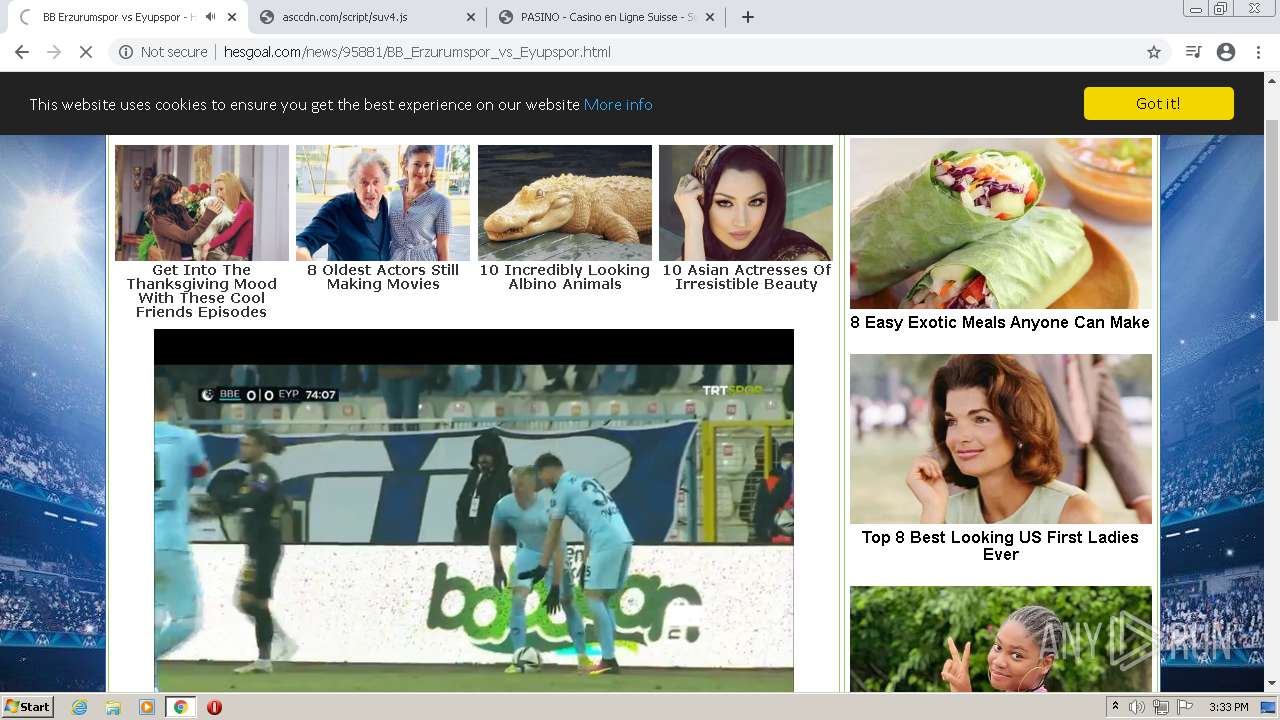Open the Windows Start menu
Screen dimensions: 1280x720
[x=28, y=706]
